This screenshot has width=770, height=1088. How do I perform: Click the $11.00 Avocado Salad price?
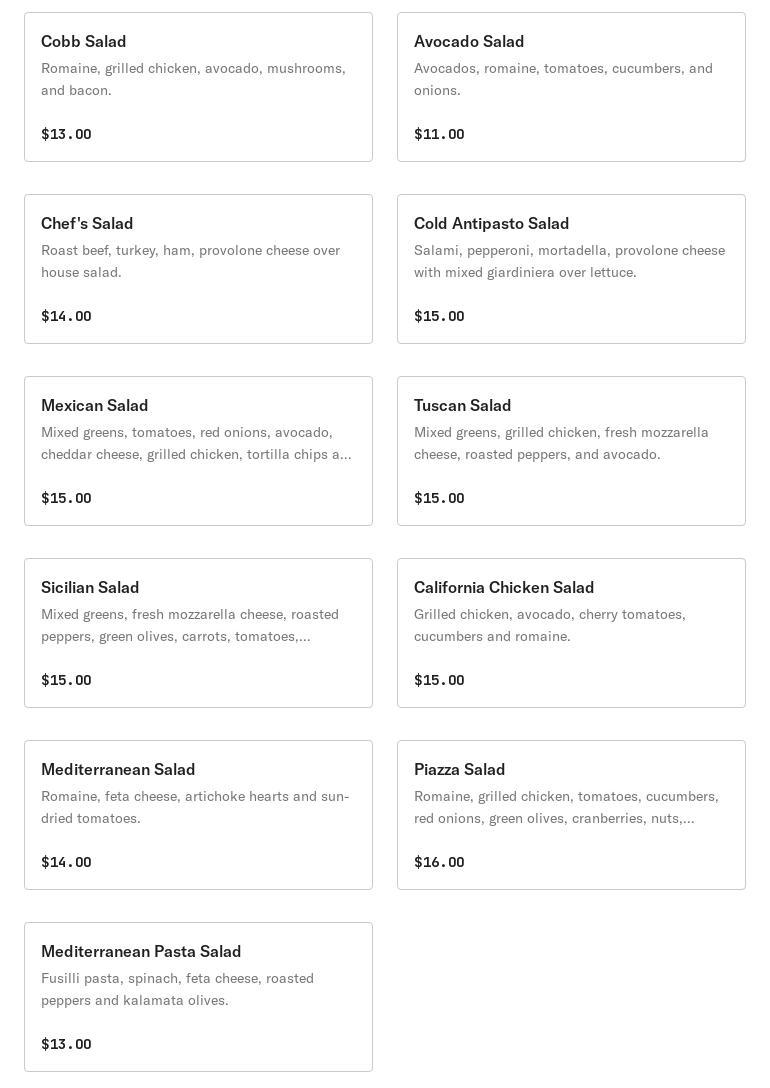(439, 134)
